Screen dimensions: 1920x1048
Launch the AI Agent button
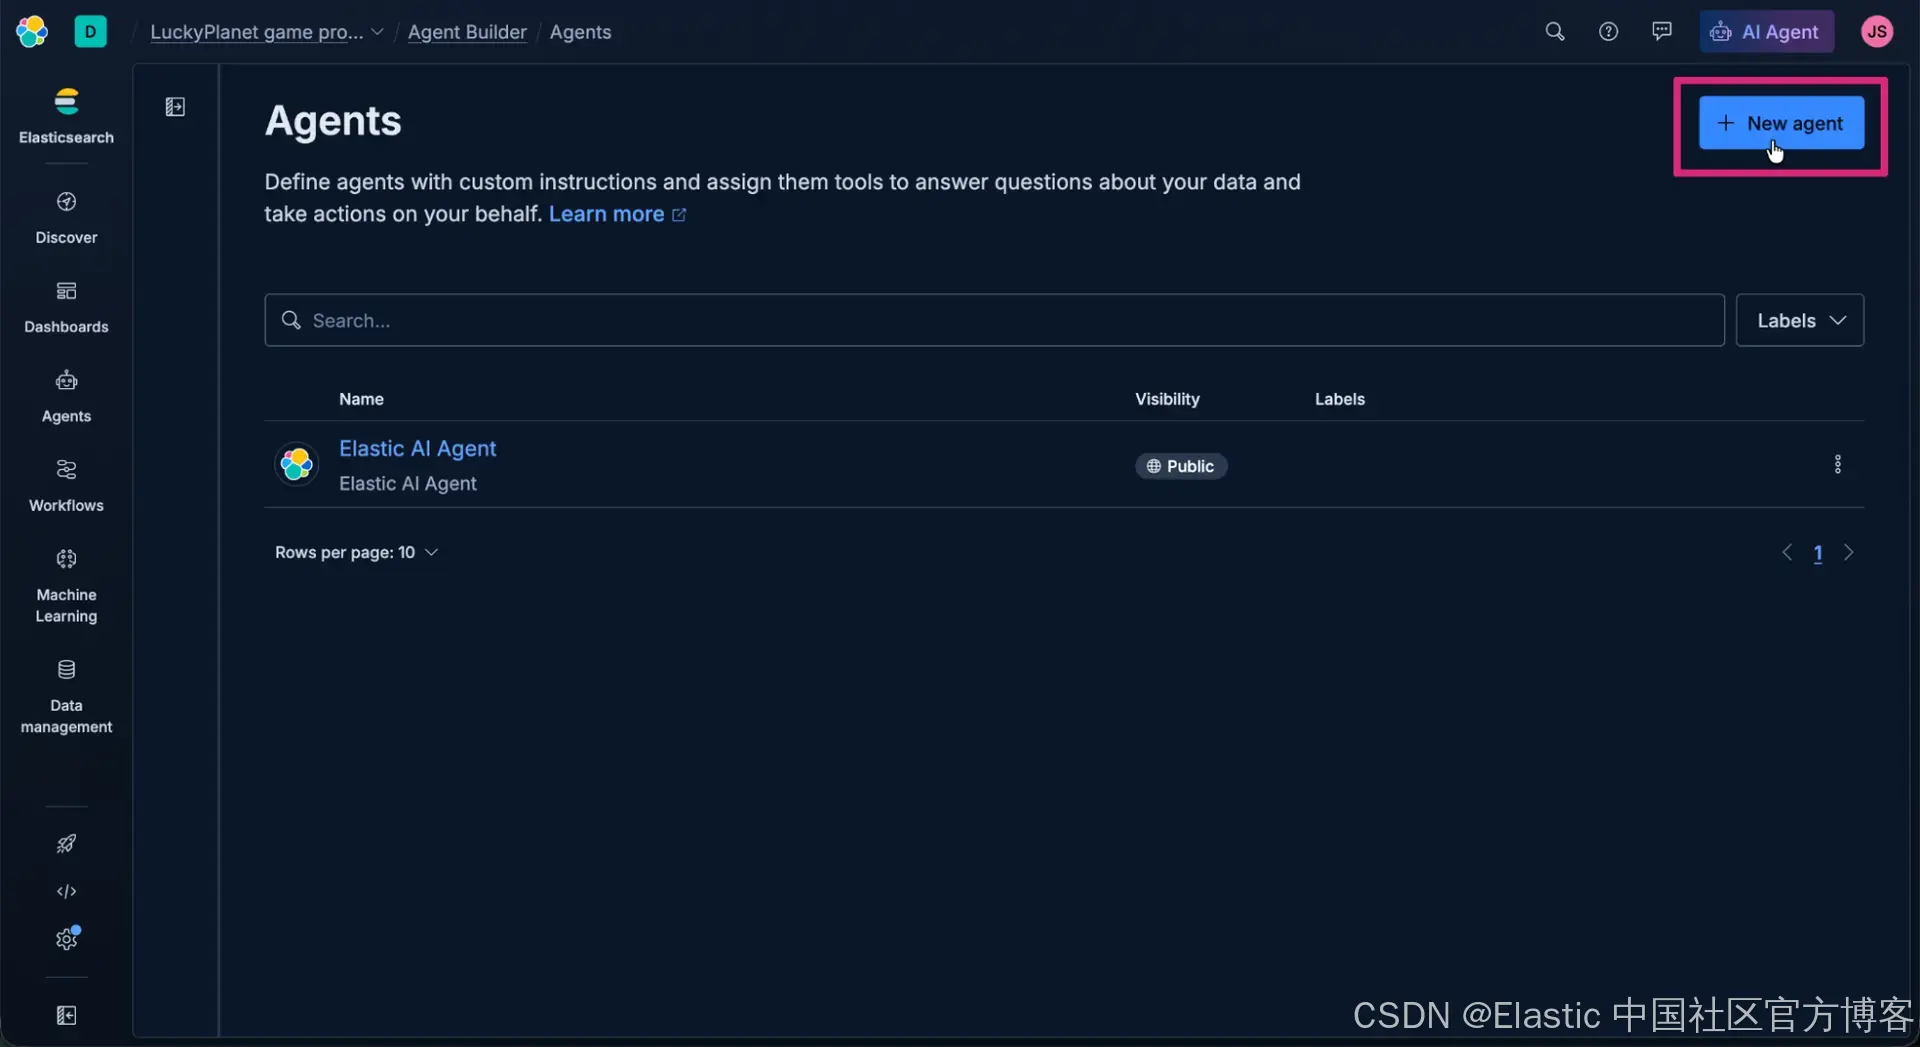coord(1766,32)
